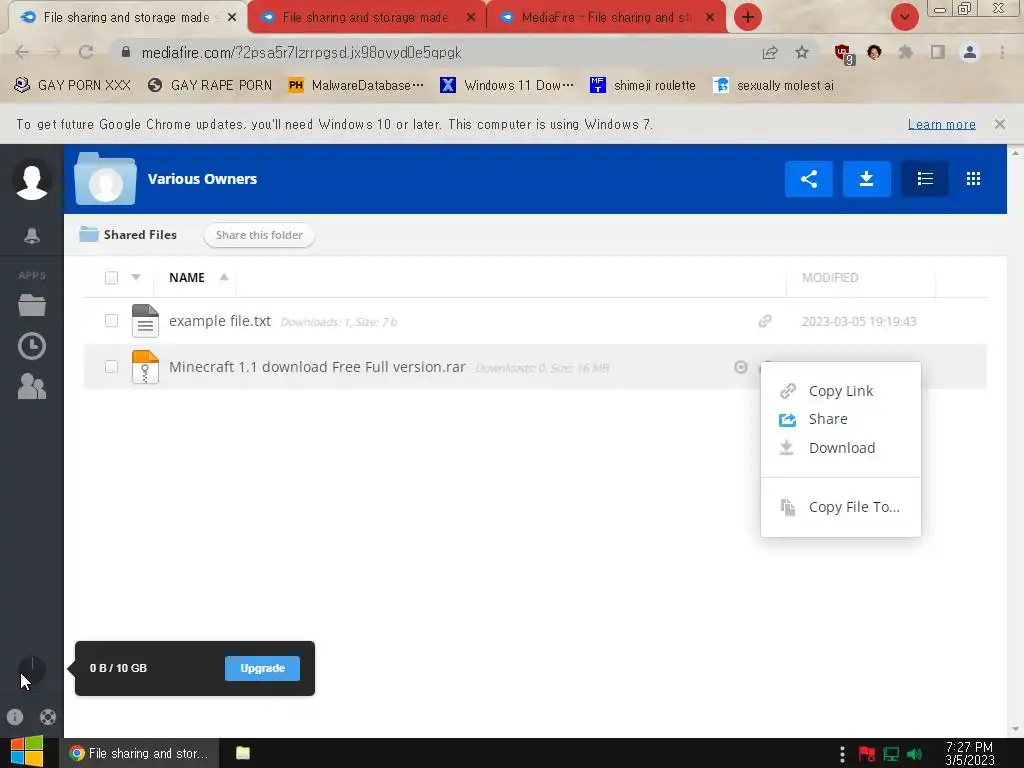Screen dimensions: 1024x768
Task: Open the shimeji roulette bookmark
Action: point(643,86)
